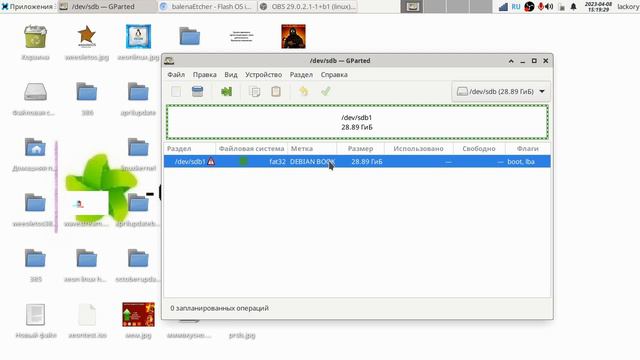
Task: Click the Использовано column header
Action: (x=418, y=149)
